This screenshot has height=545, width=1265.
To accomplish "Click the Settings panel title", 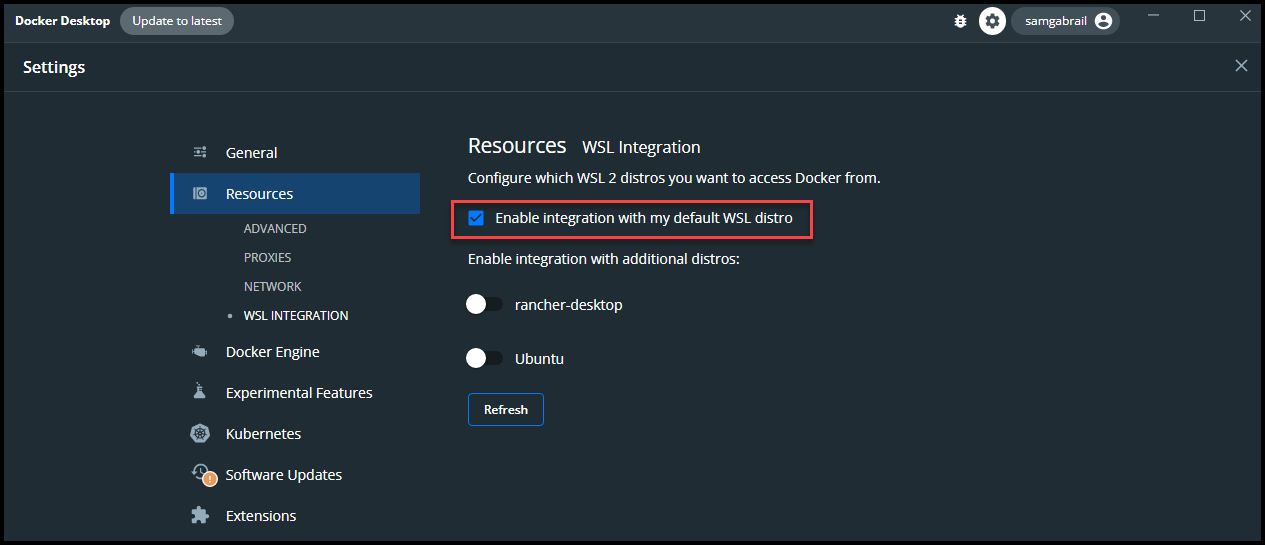I will pyautogui.click(x=54, y=67).
